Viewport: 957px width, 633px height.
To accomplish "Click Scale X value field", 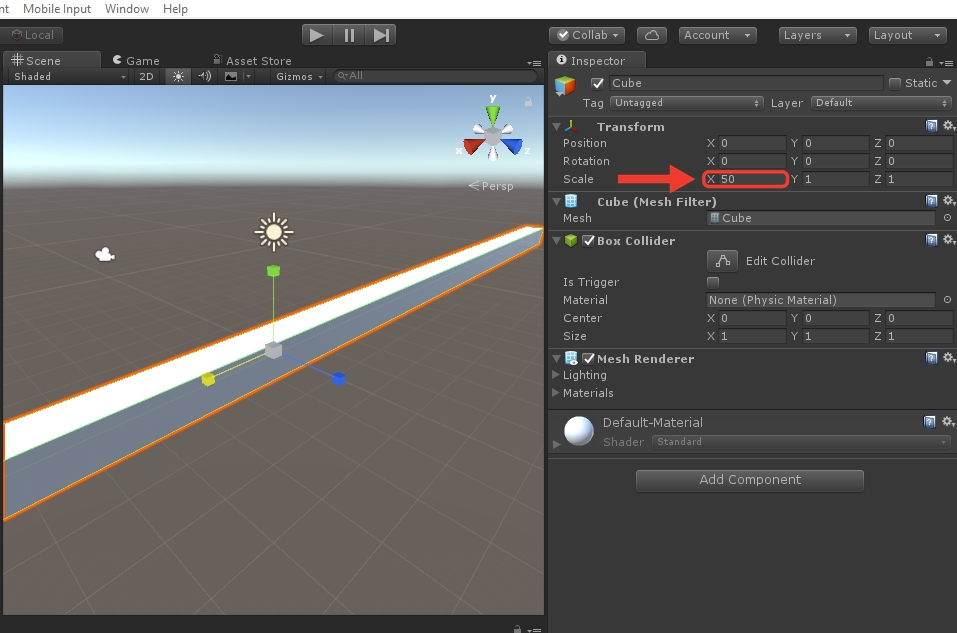I will (751, 179).
